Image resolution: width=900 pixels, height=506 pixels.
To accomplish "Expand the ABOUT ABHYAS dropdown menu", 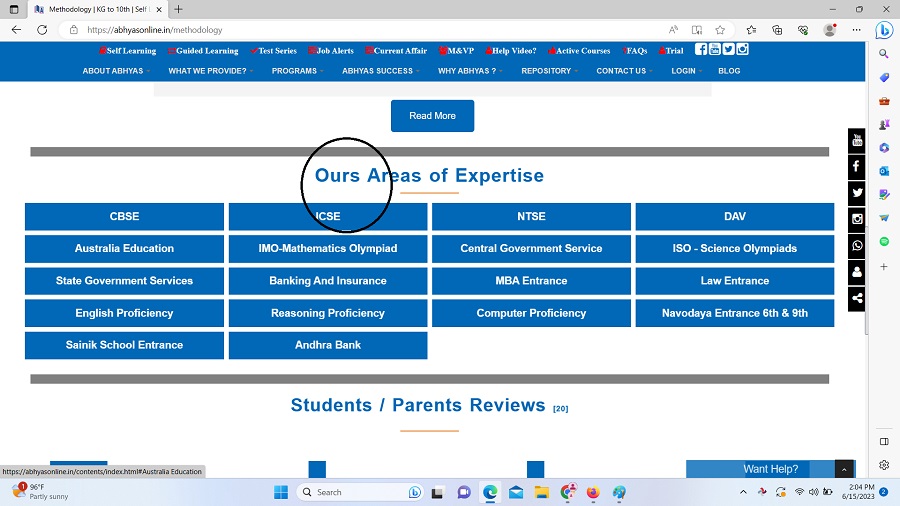I will (116, 71).
